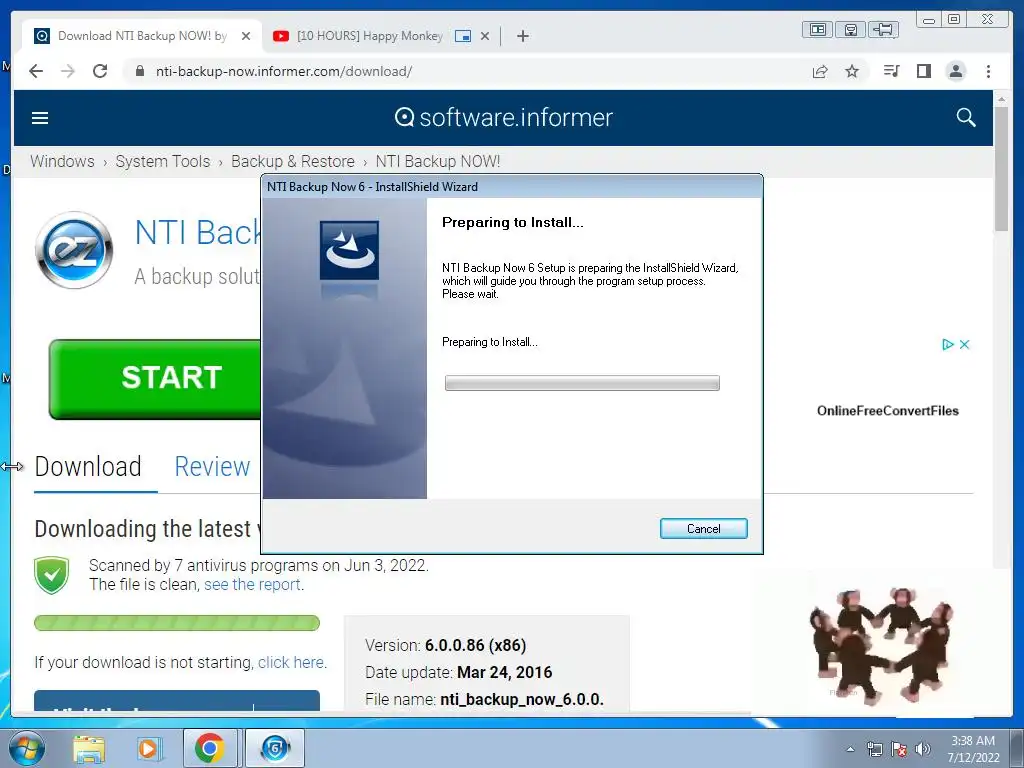Close the ad with the X

click(x=965, y=344)
